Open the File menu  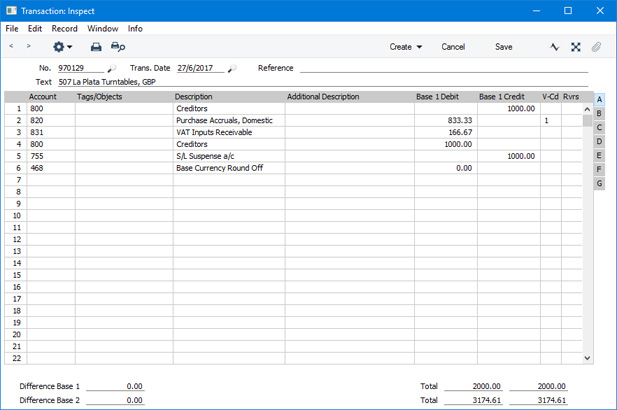(12, 29)
